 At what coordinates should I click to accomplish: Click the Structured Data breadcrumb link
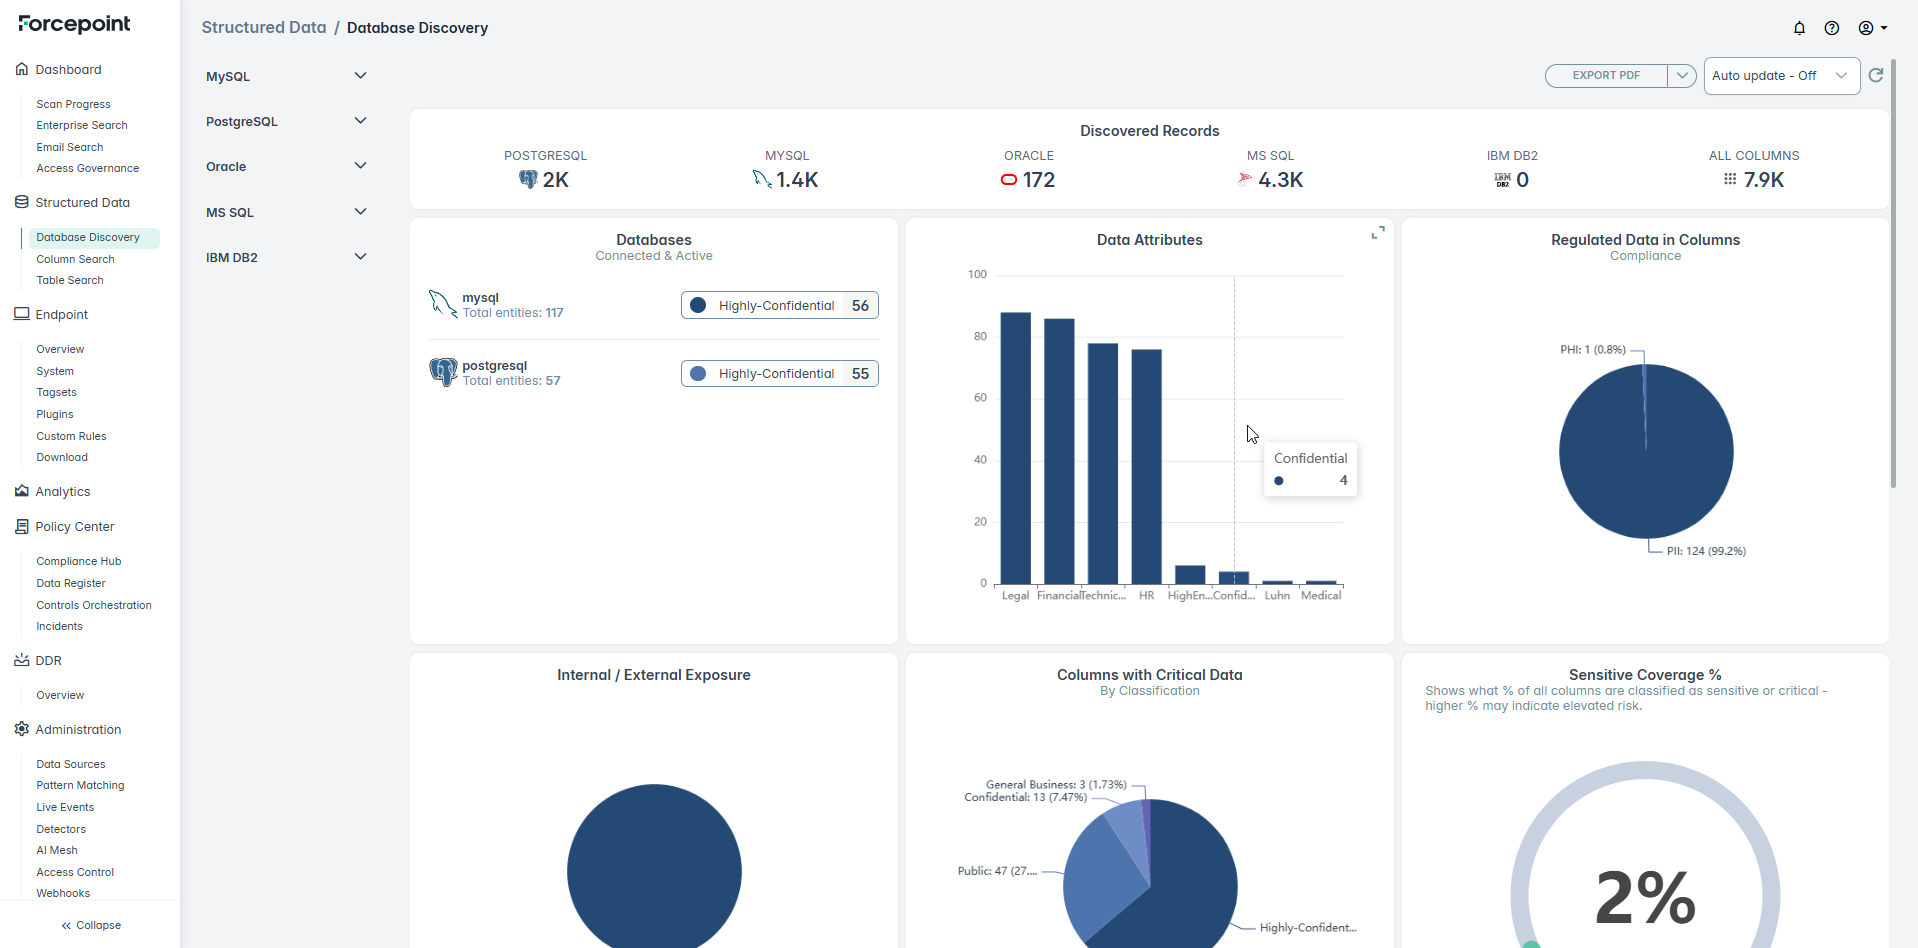264,28
